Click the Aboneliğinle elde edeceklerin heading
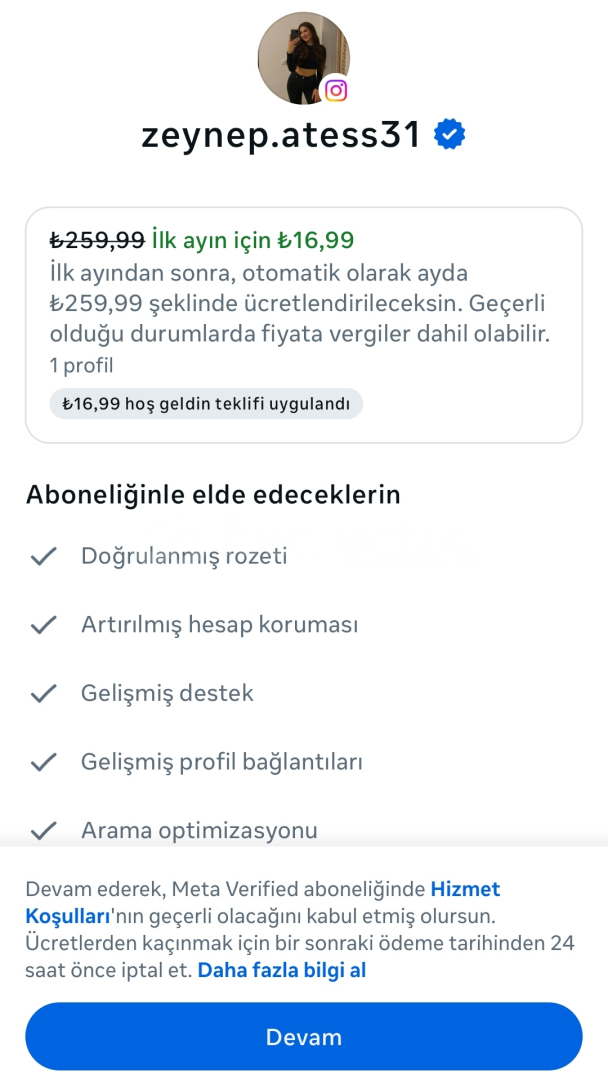Viewport: 608px width, 1080px height. [x=213, y=495]
